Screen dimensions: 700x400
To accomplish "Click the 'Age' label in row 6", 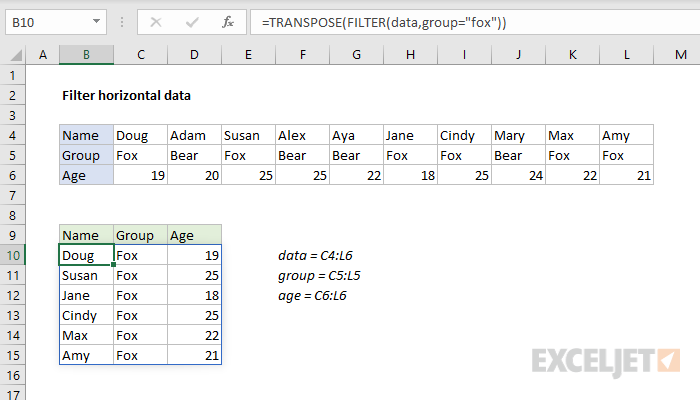I will click(87, 175).
